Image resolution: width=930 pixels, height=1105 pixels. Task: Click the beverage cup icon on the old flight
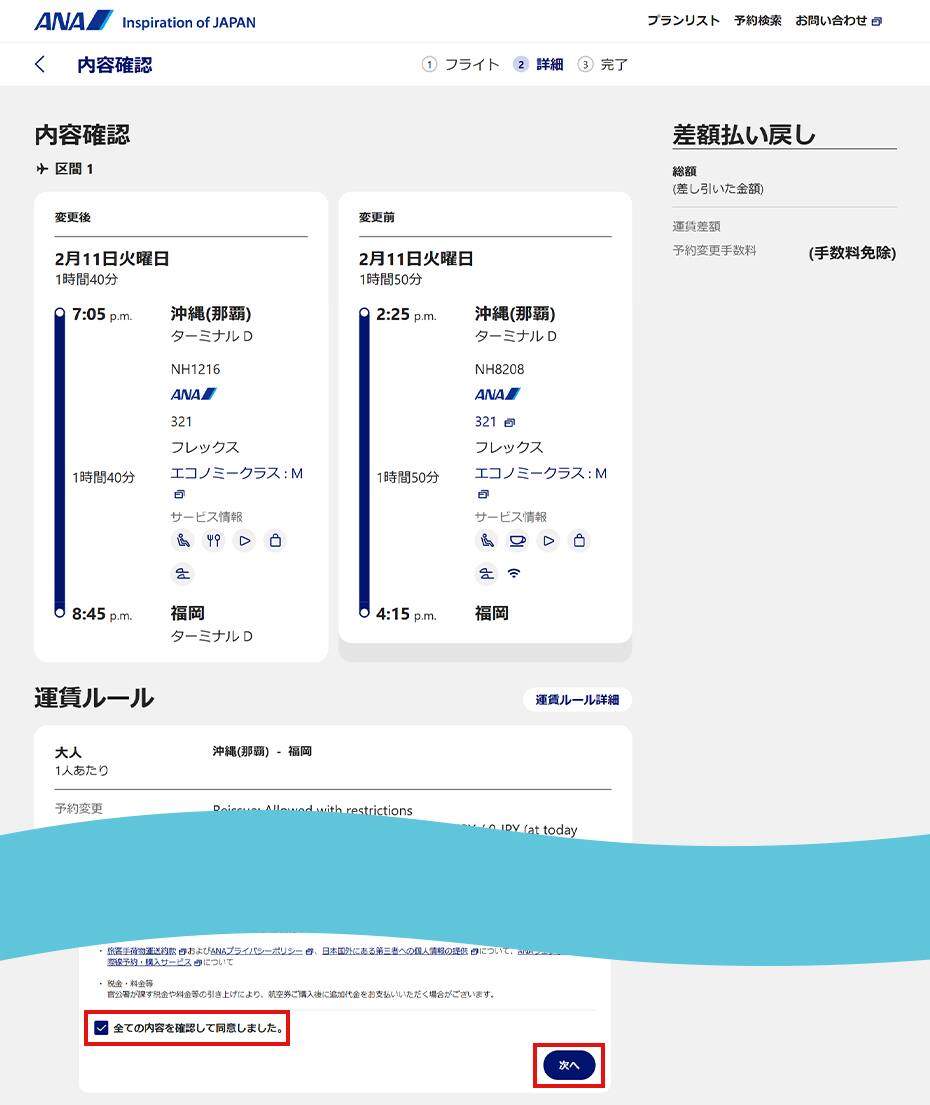pyautogui.click(x=517, y=540)
